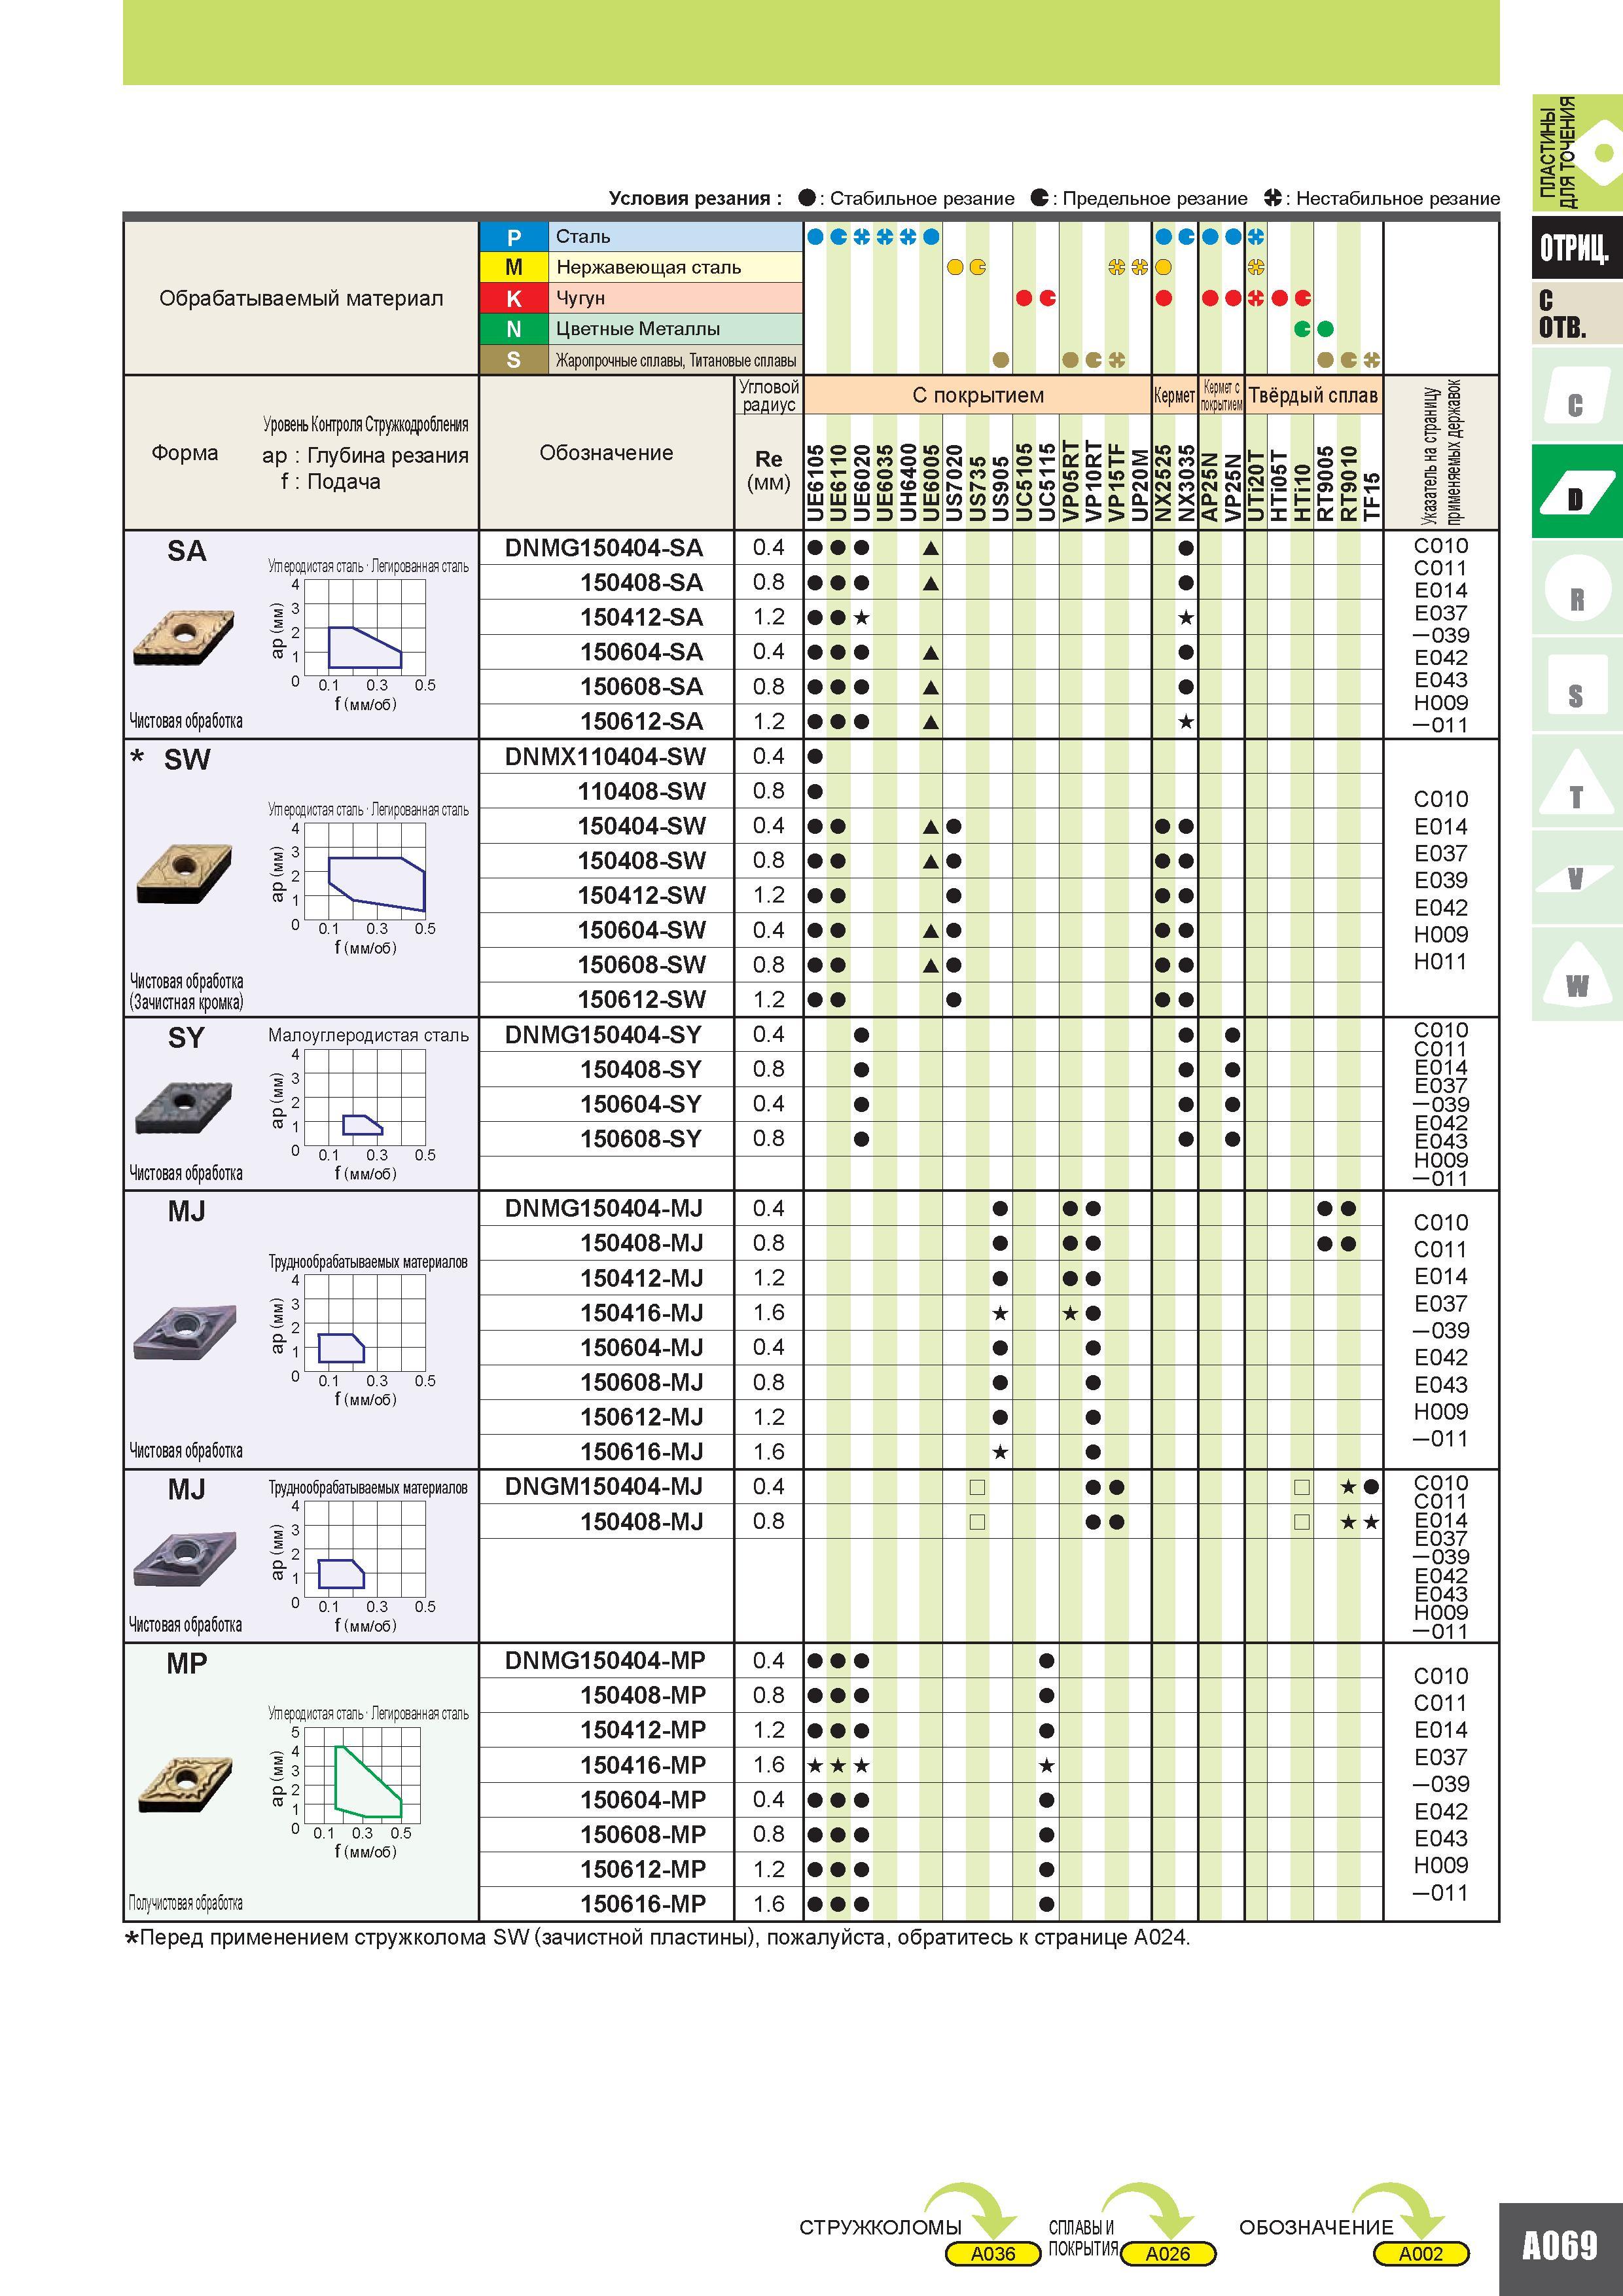Click the Обрабатываемый материал header cell

[301, 298]
